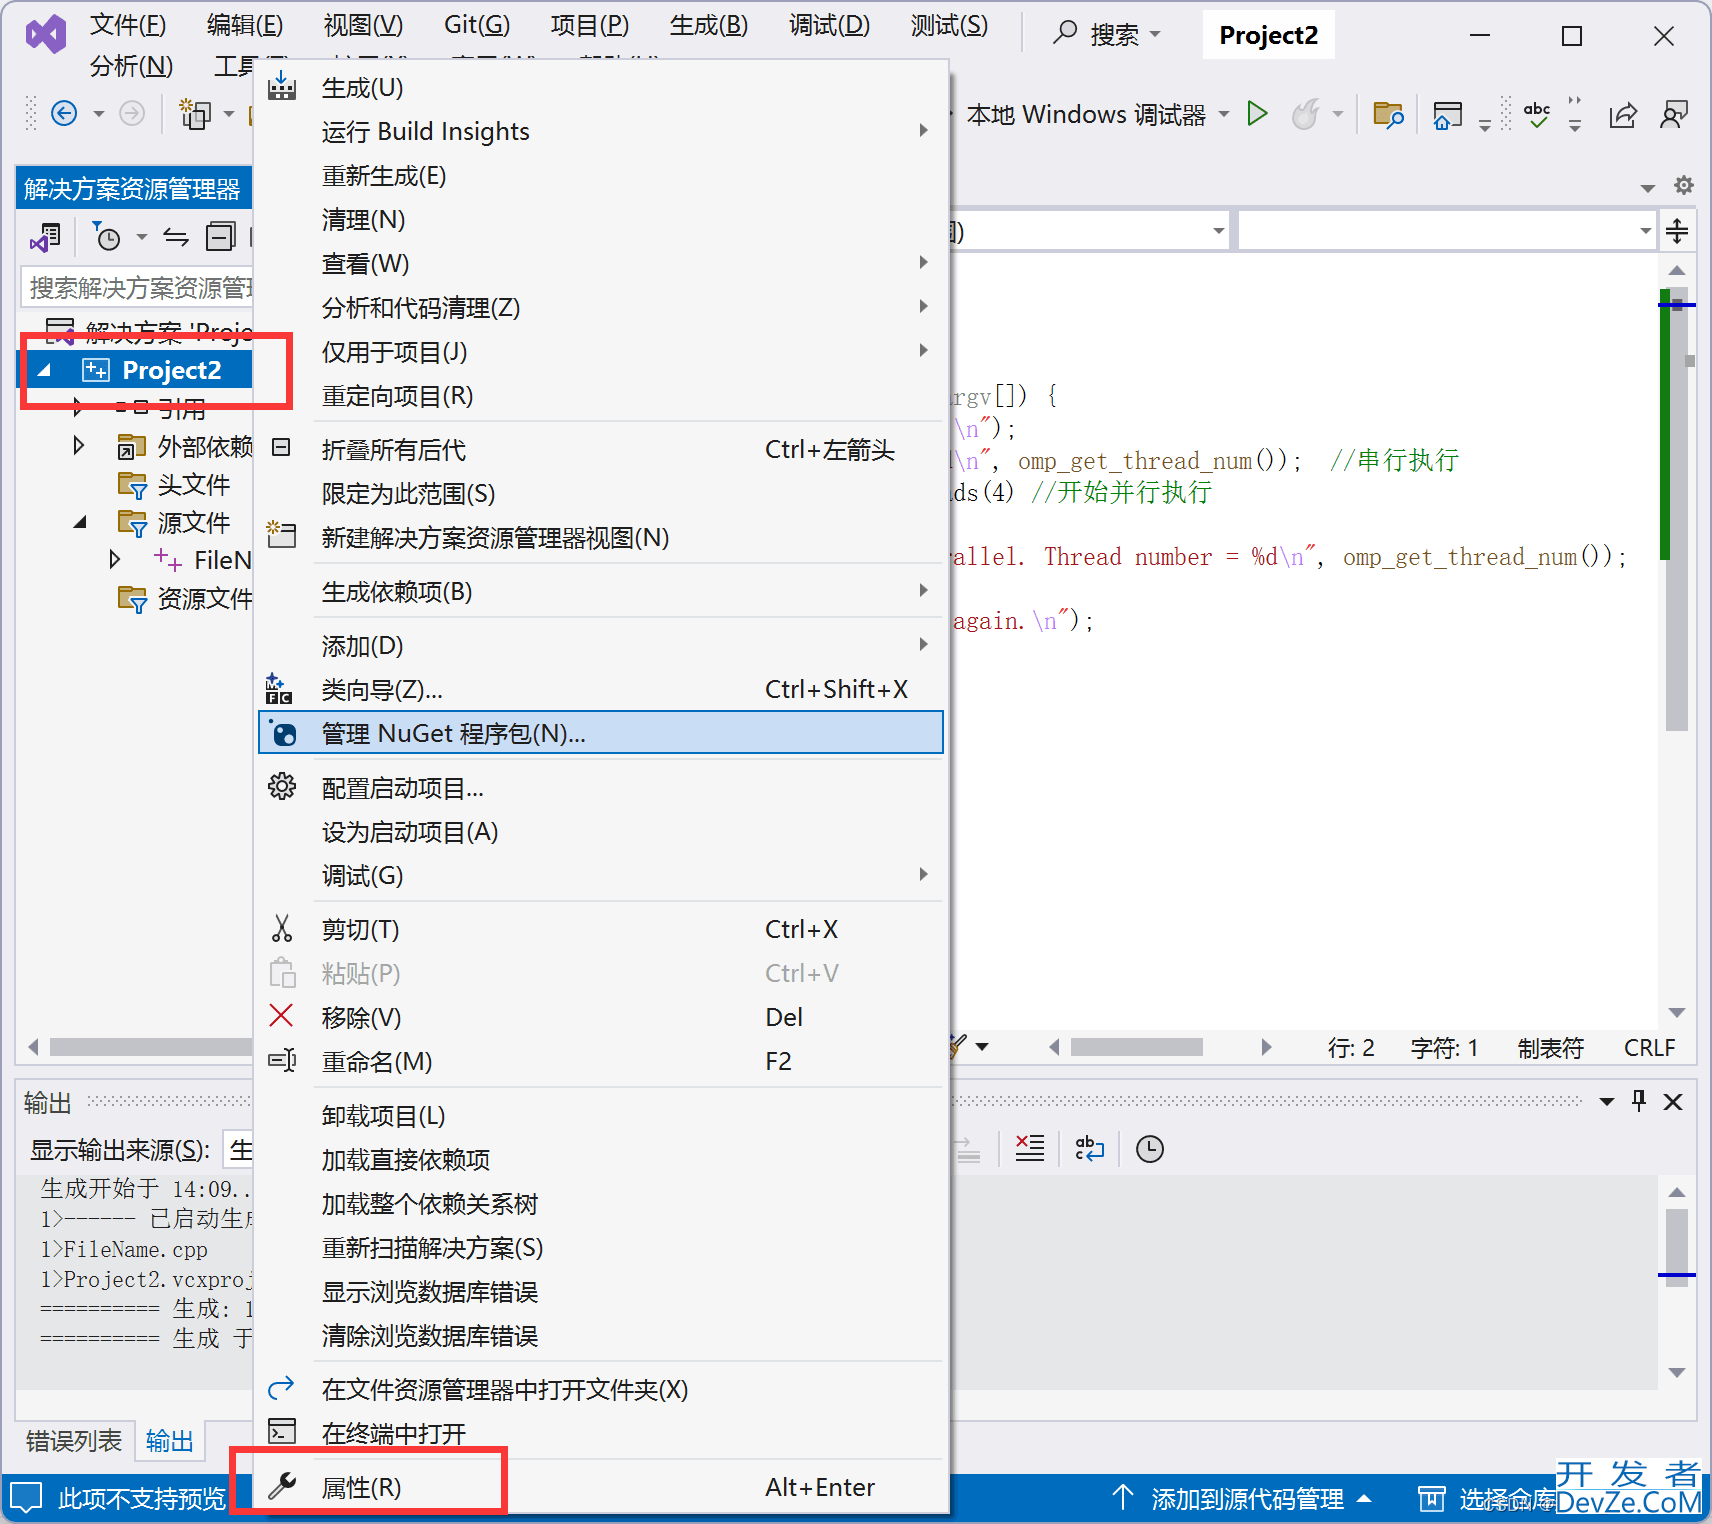Screen dimensions: 1712x1524
Task: Click the collapse all icon in solution explorer
Action: click(x=220, y=237)
